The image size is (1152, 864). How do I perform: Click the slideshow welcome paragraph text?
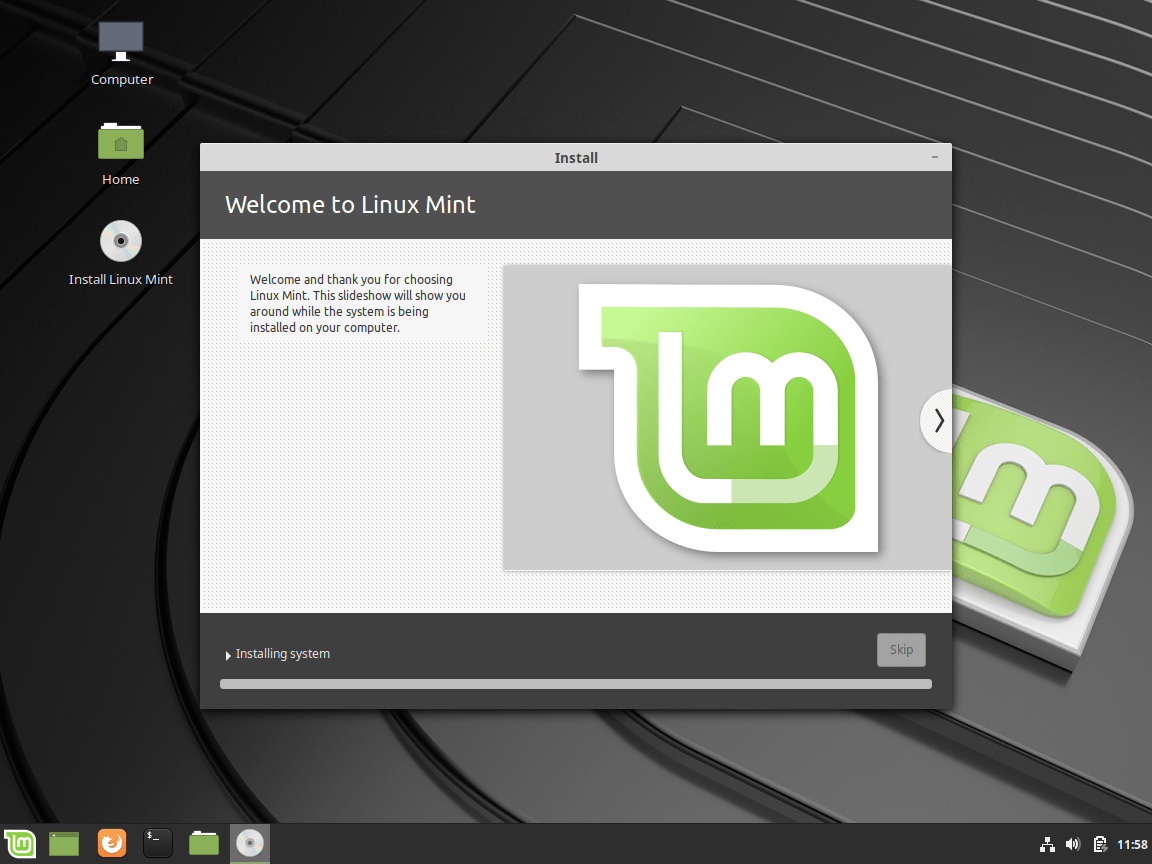click(358, 303)
